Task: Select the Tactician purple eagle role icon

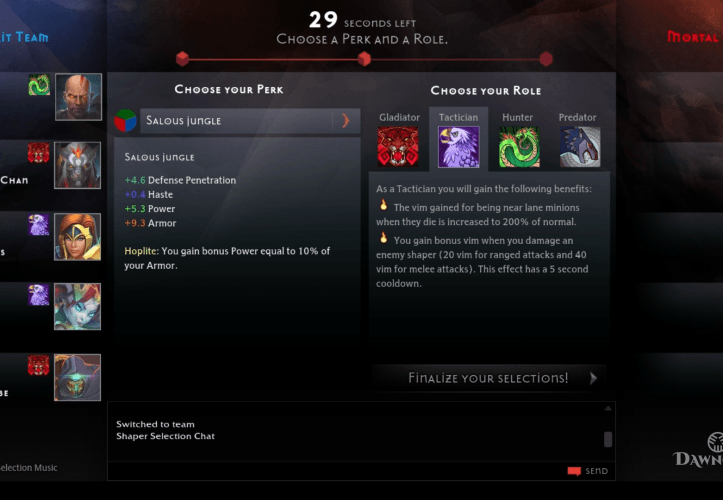Action: click(x=458, y=147)
